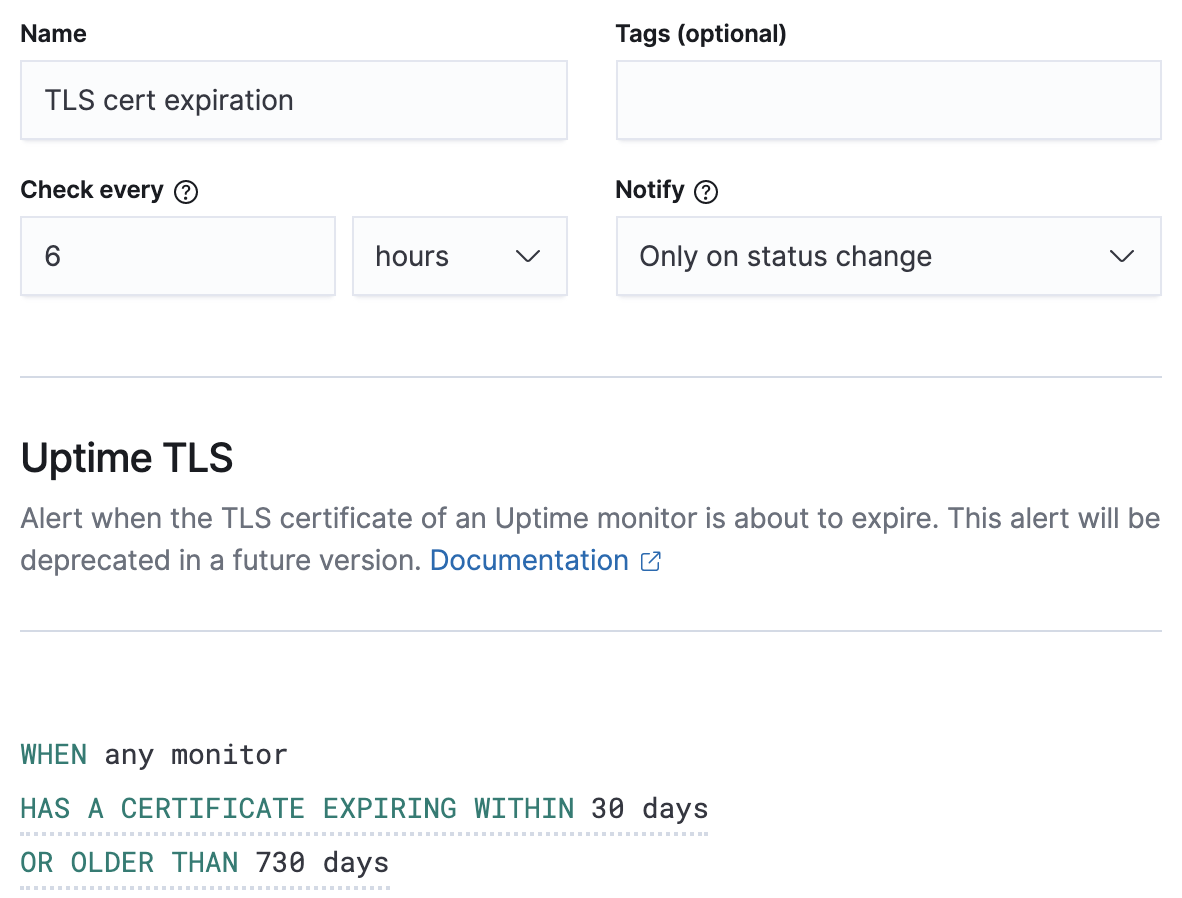Click the 'WHEN any monitor' expression

coord(154,754)
